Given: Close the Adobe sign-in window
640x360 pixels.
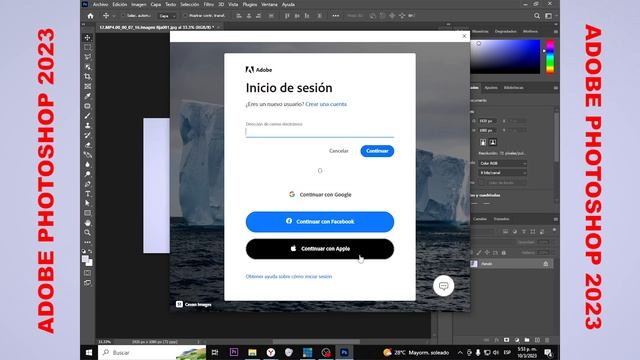Looking at the screenshot, I should pyautogui.click(x=464, y=36).
